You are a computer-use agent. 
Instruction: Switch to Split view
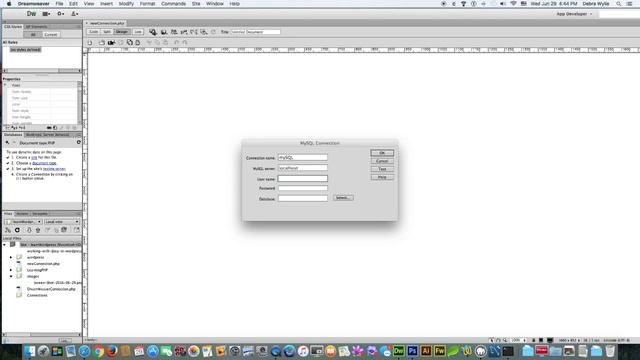107,32
